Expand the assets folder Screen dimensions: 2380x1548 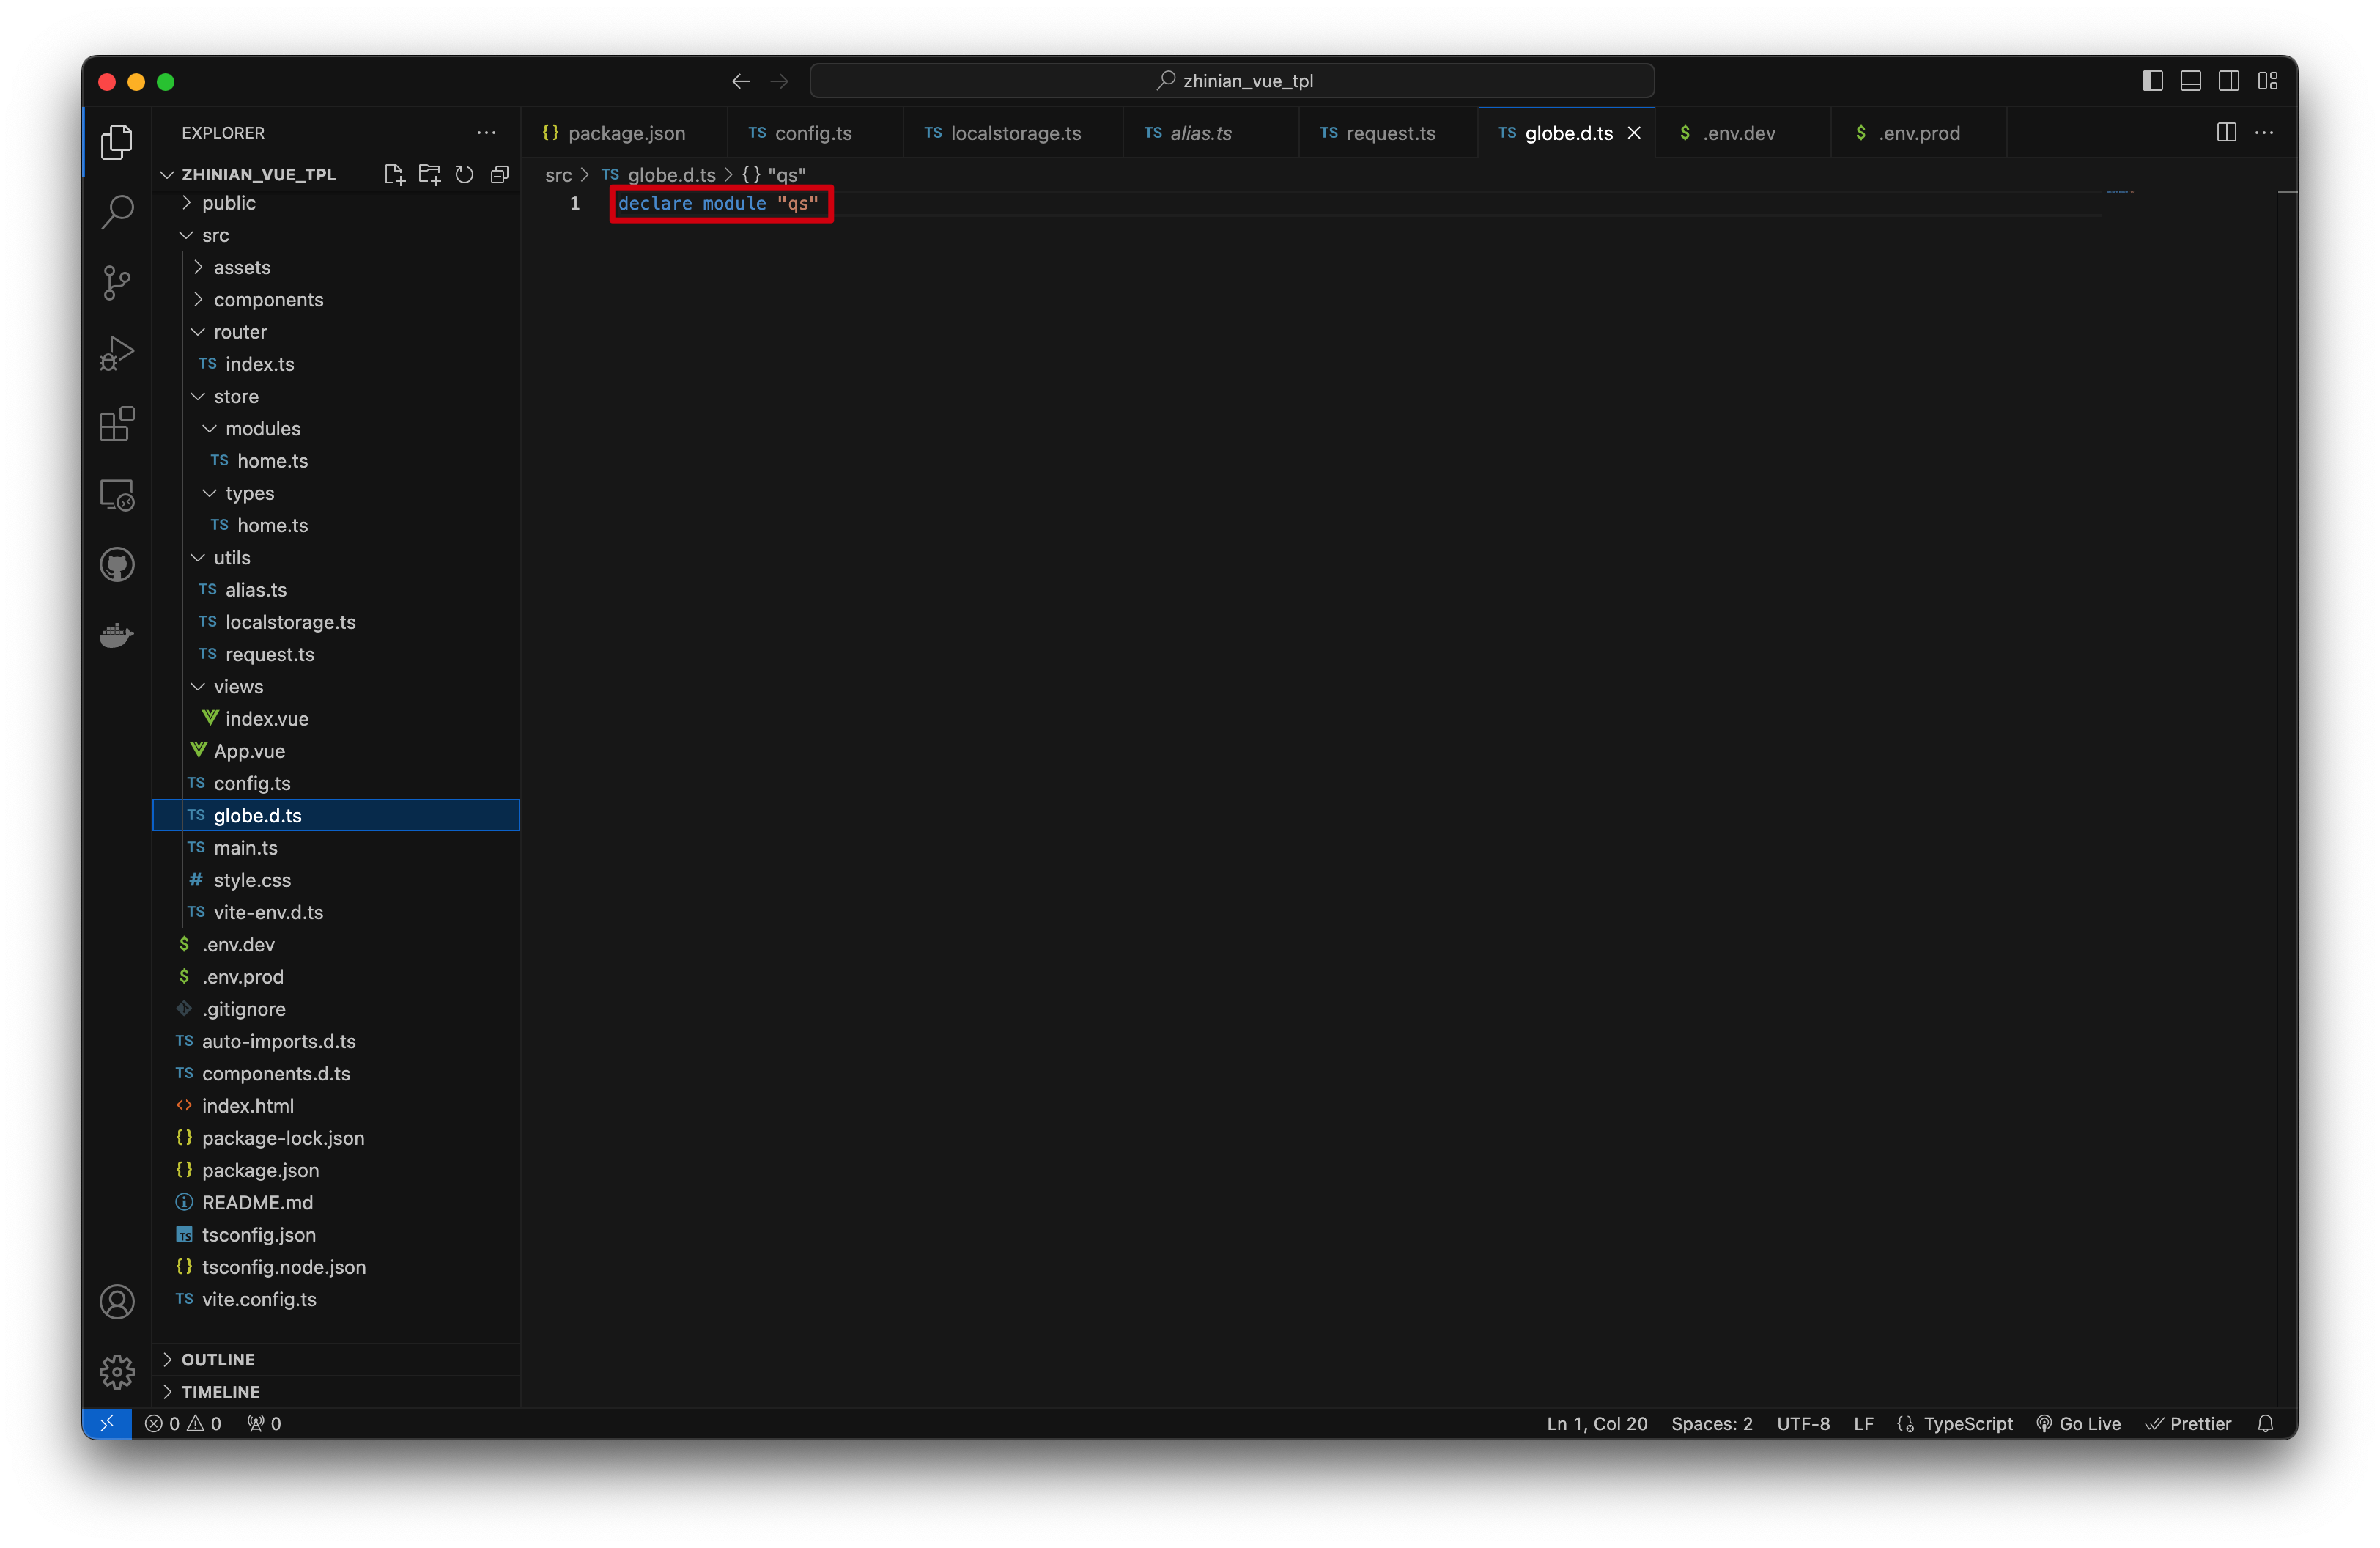(x=336, y=267)
